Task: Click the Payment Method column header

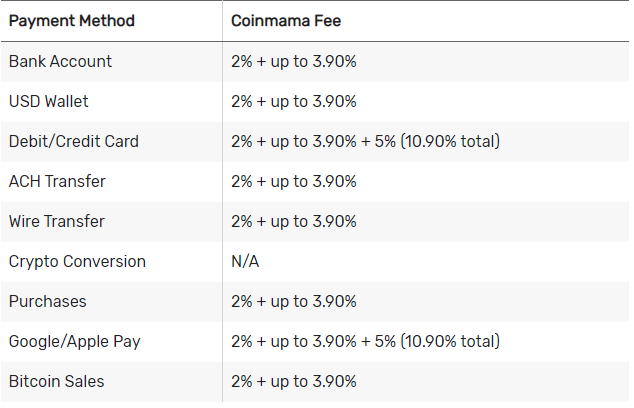Action: coord(72,21)
